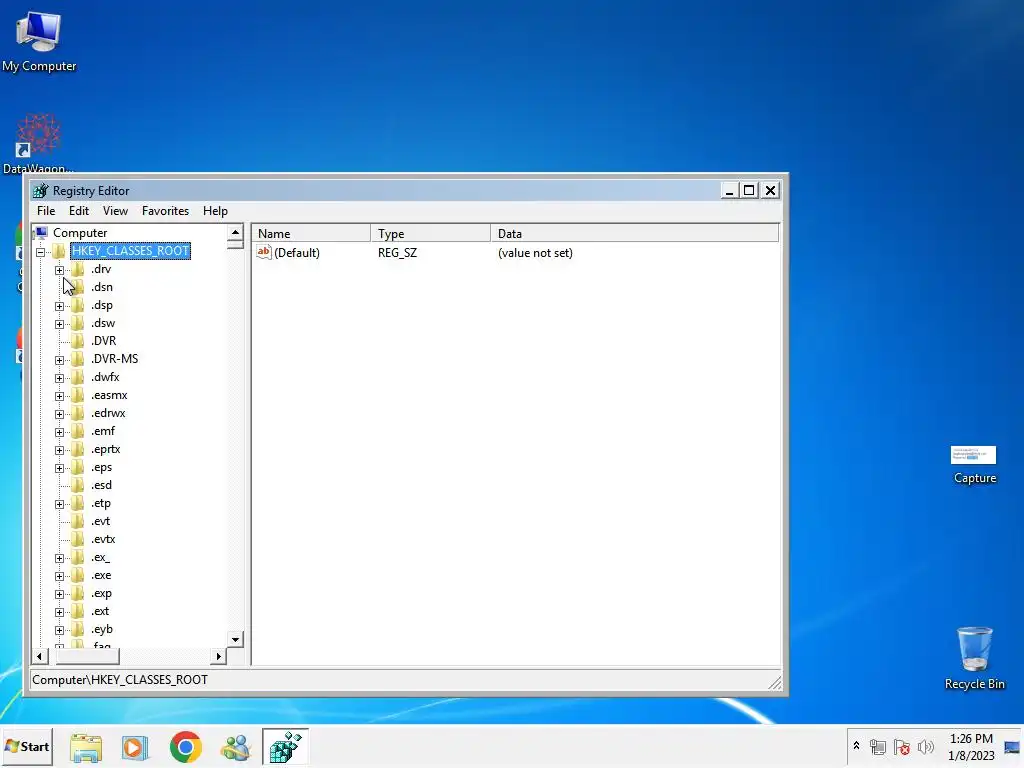Click the REG_SZ type cell

pos(397,253)
